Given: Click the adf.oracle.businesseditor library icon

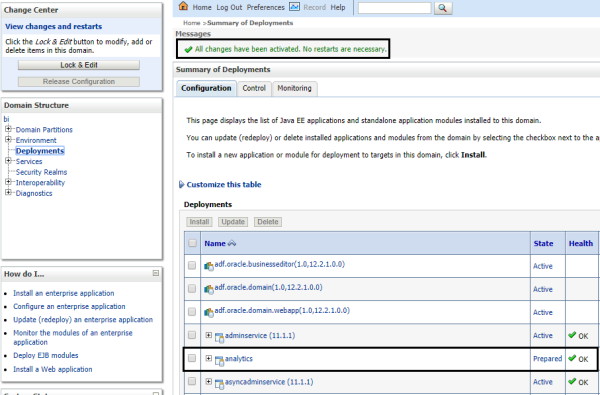Looking at the screenshot, I should point(209,266).
